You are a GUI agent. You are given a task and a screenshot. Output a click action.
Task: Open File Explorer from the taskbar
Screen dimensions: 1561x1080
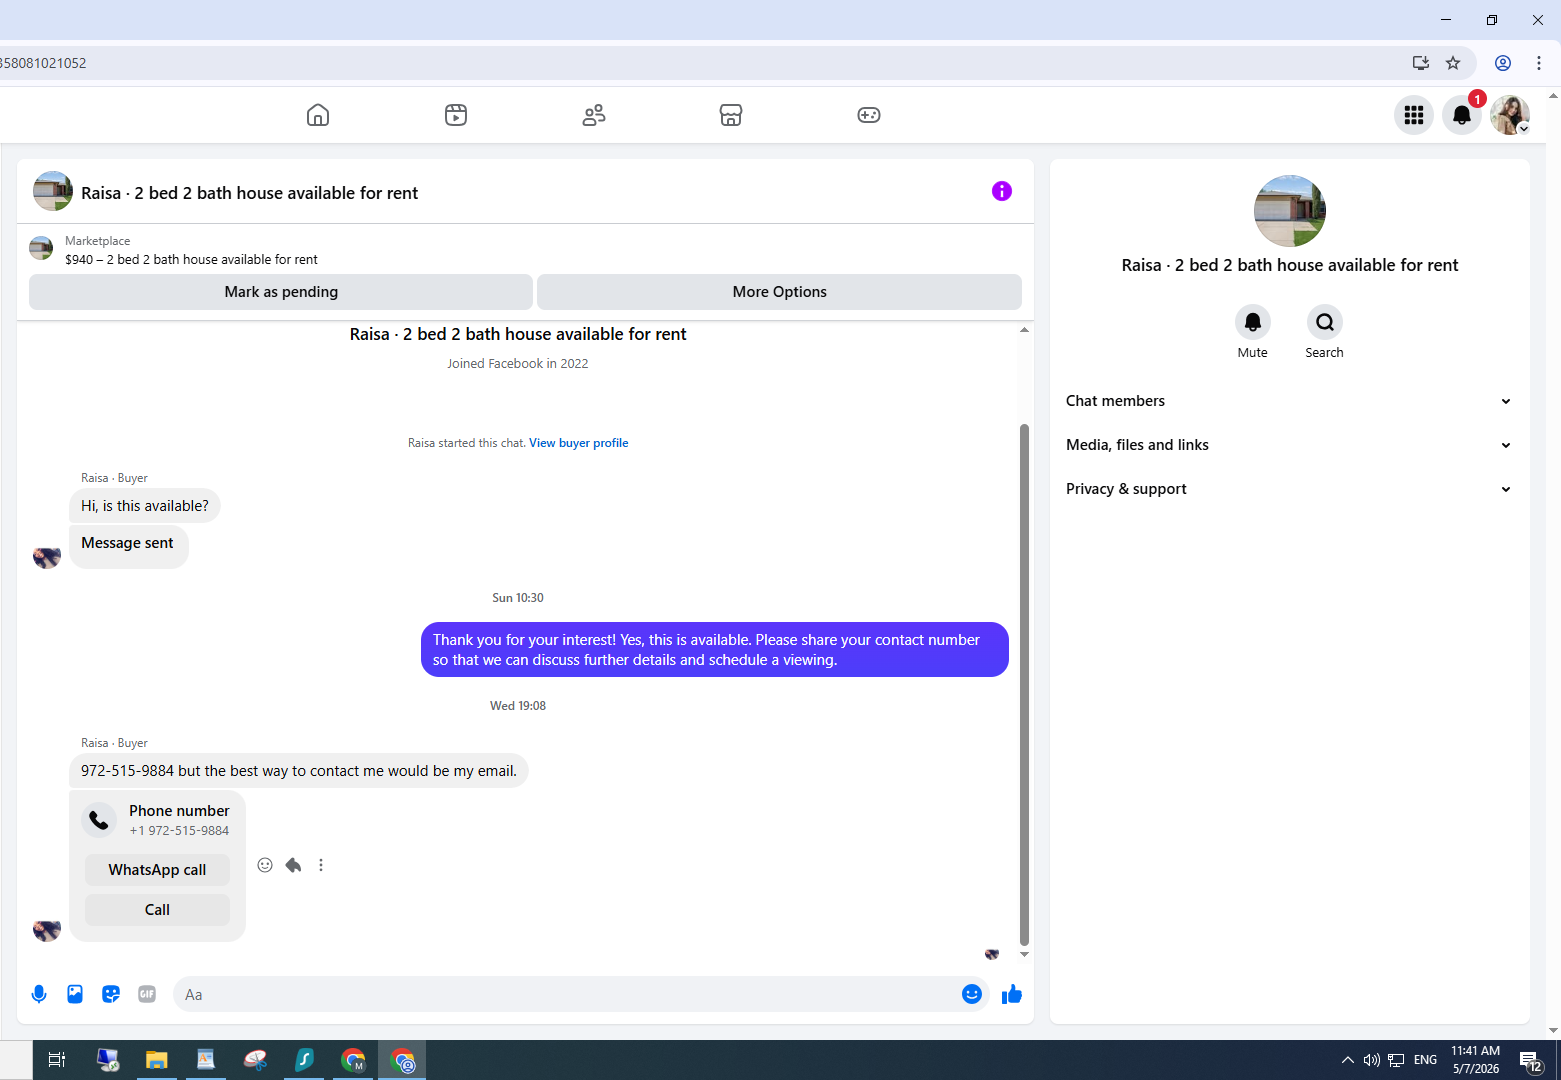tap(156, 1060)
